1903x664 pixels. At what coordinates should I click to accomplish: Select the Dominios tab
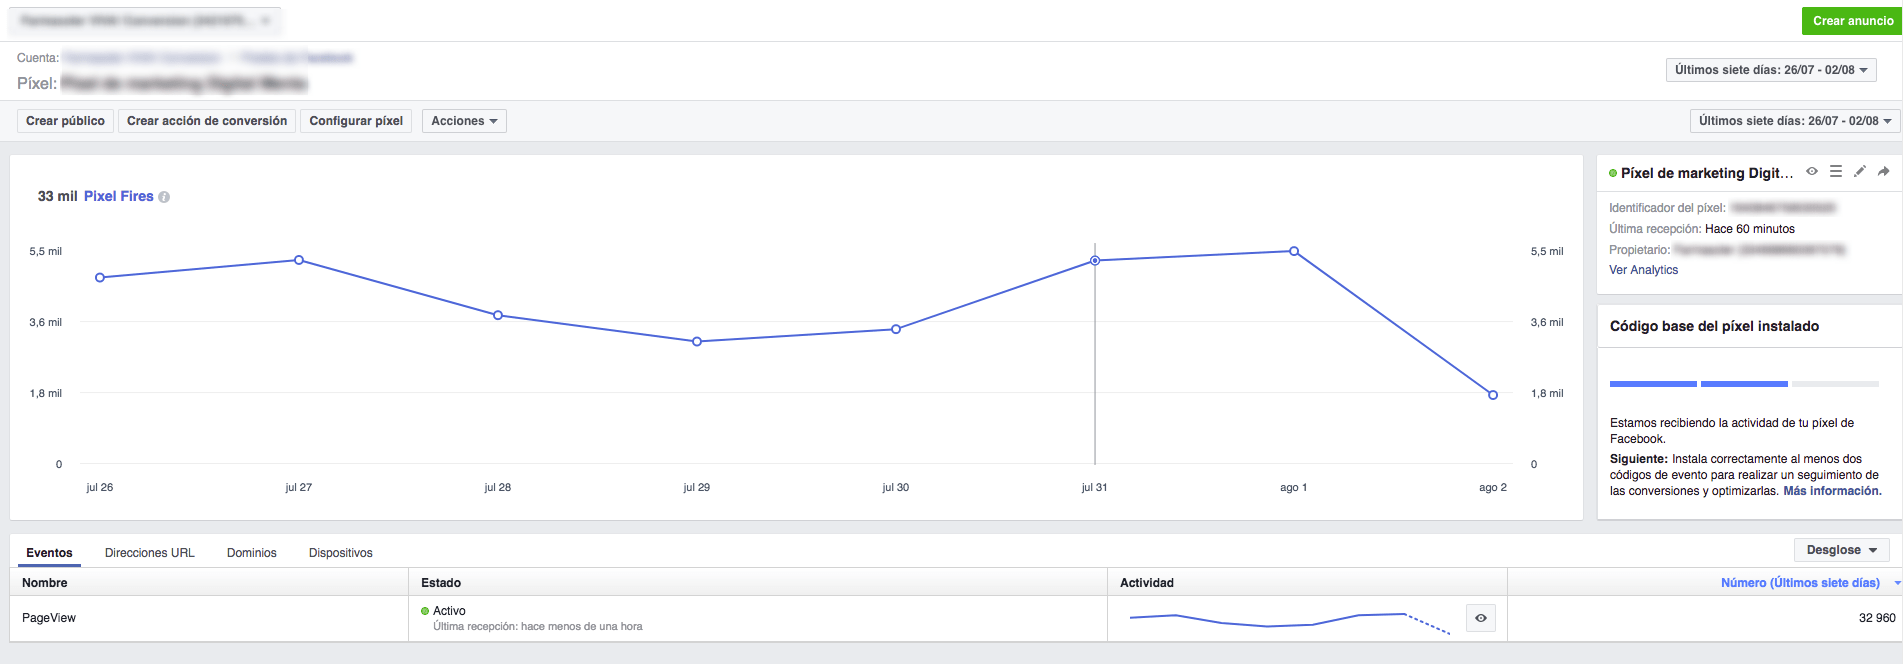[252, 553]
